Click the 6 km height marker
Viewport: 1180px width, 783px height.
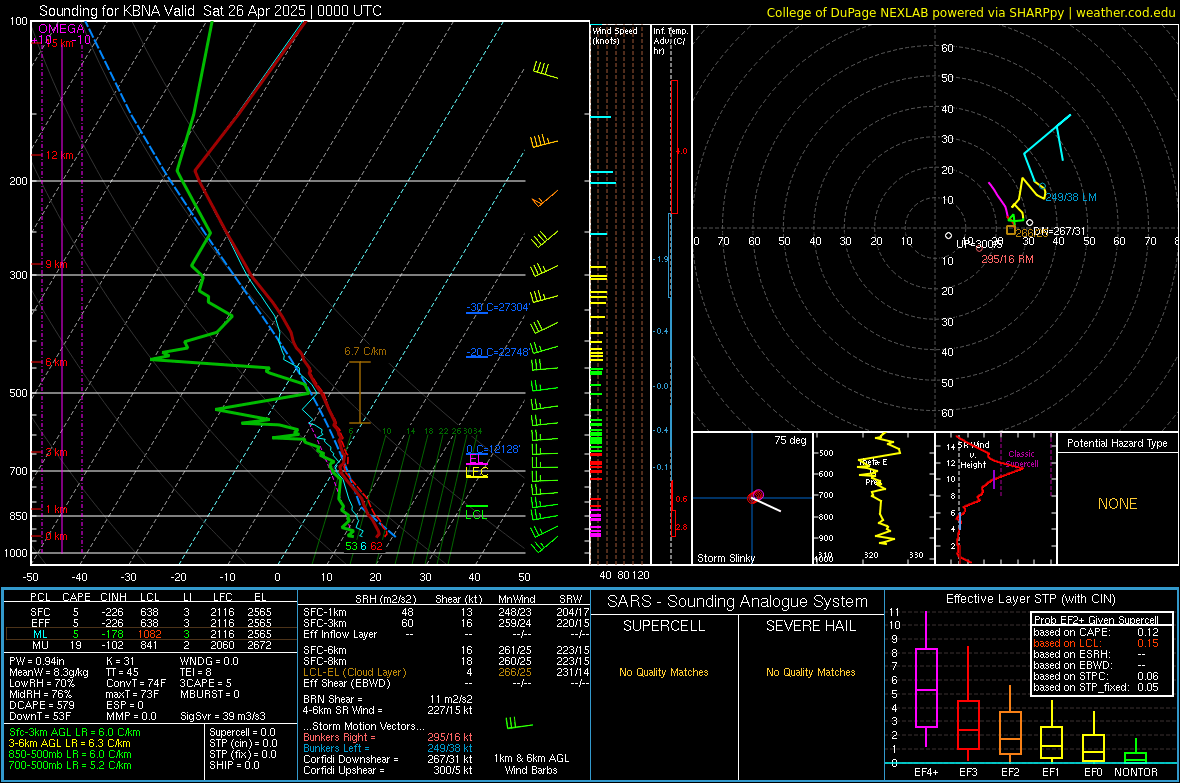(x=56, y=362)
